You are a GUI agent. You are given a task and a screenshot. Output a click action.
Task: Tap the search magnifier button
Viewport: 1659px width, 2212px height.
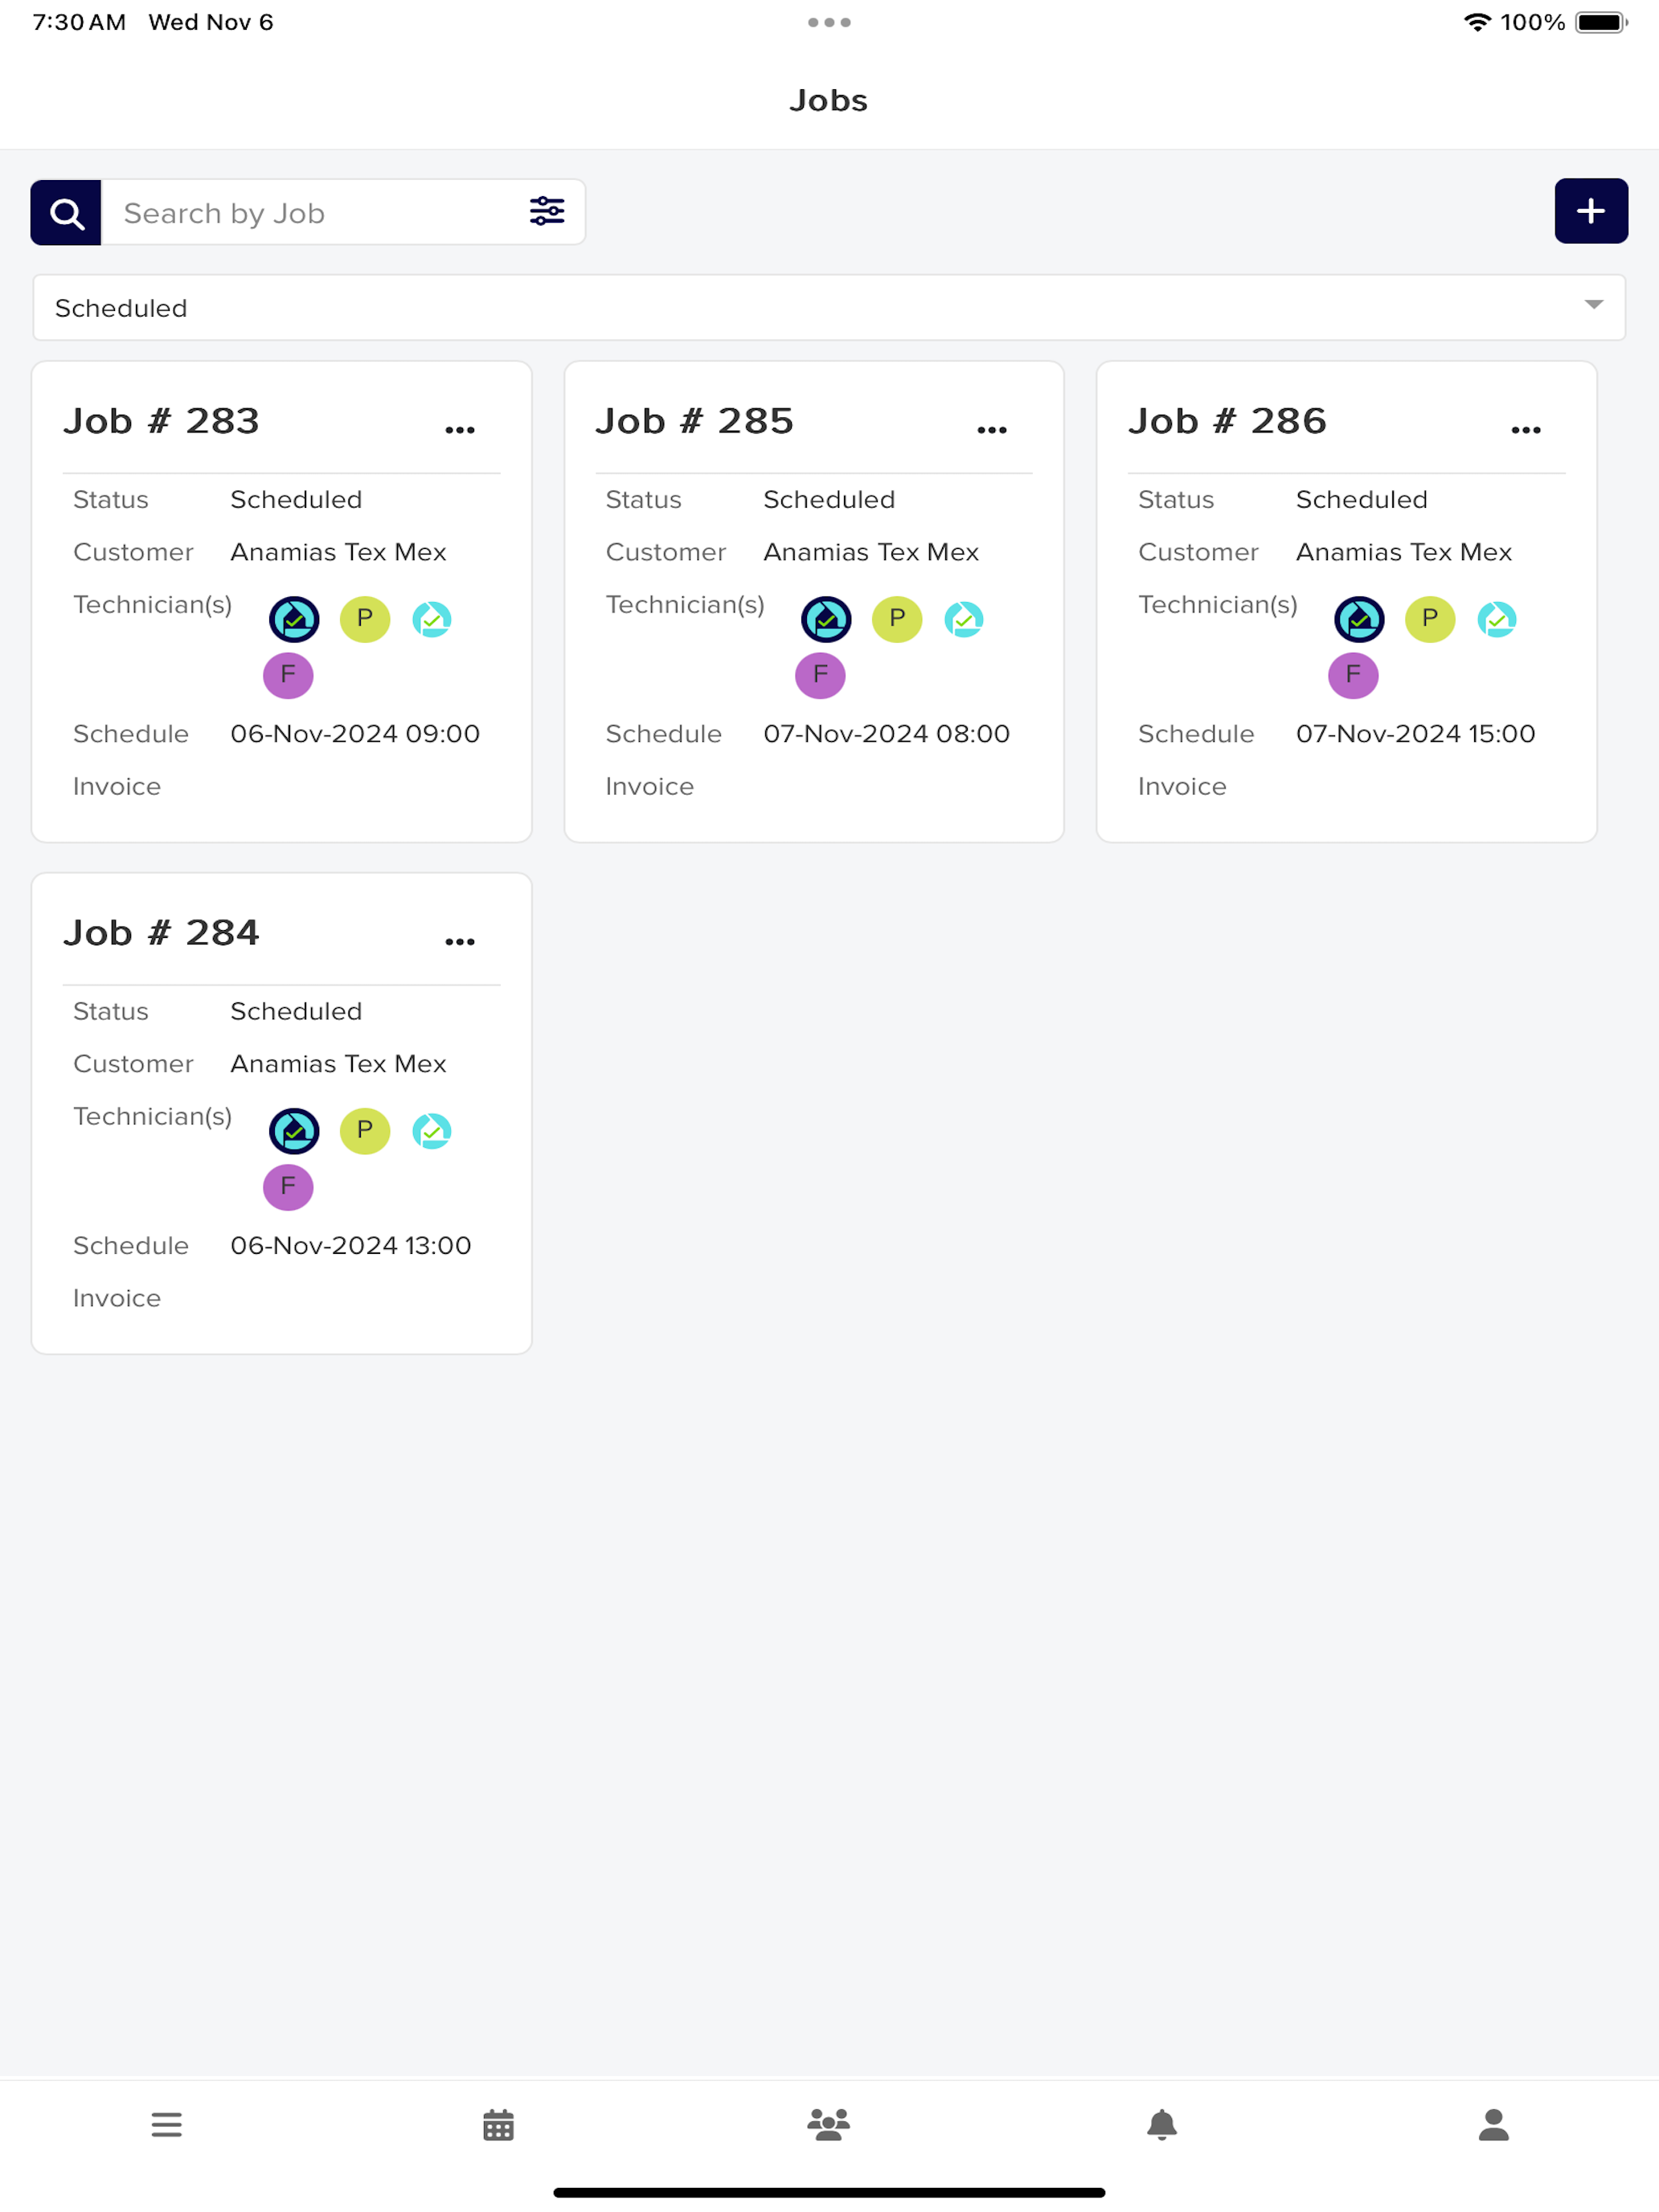click(x=66, y=212)
